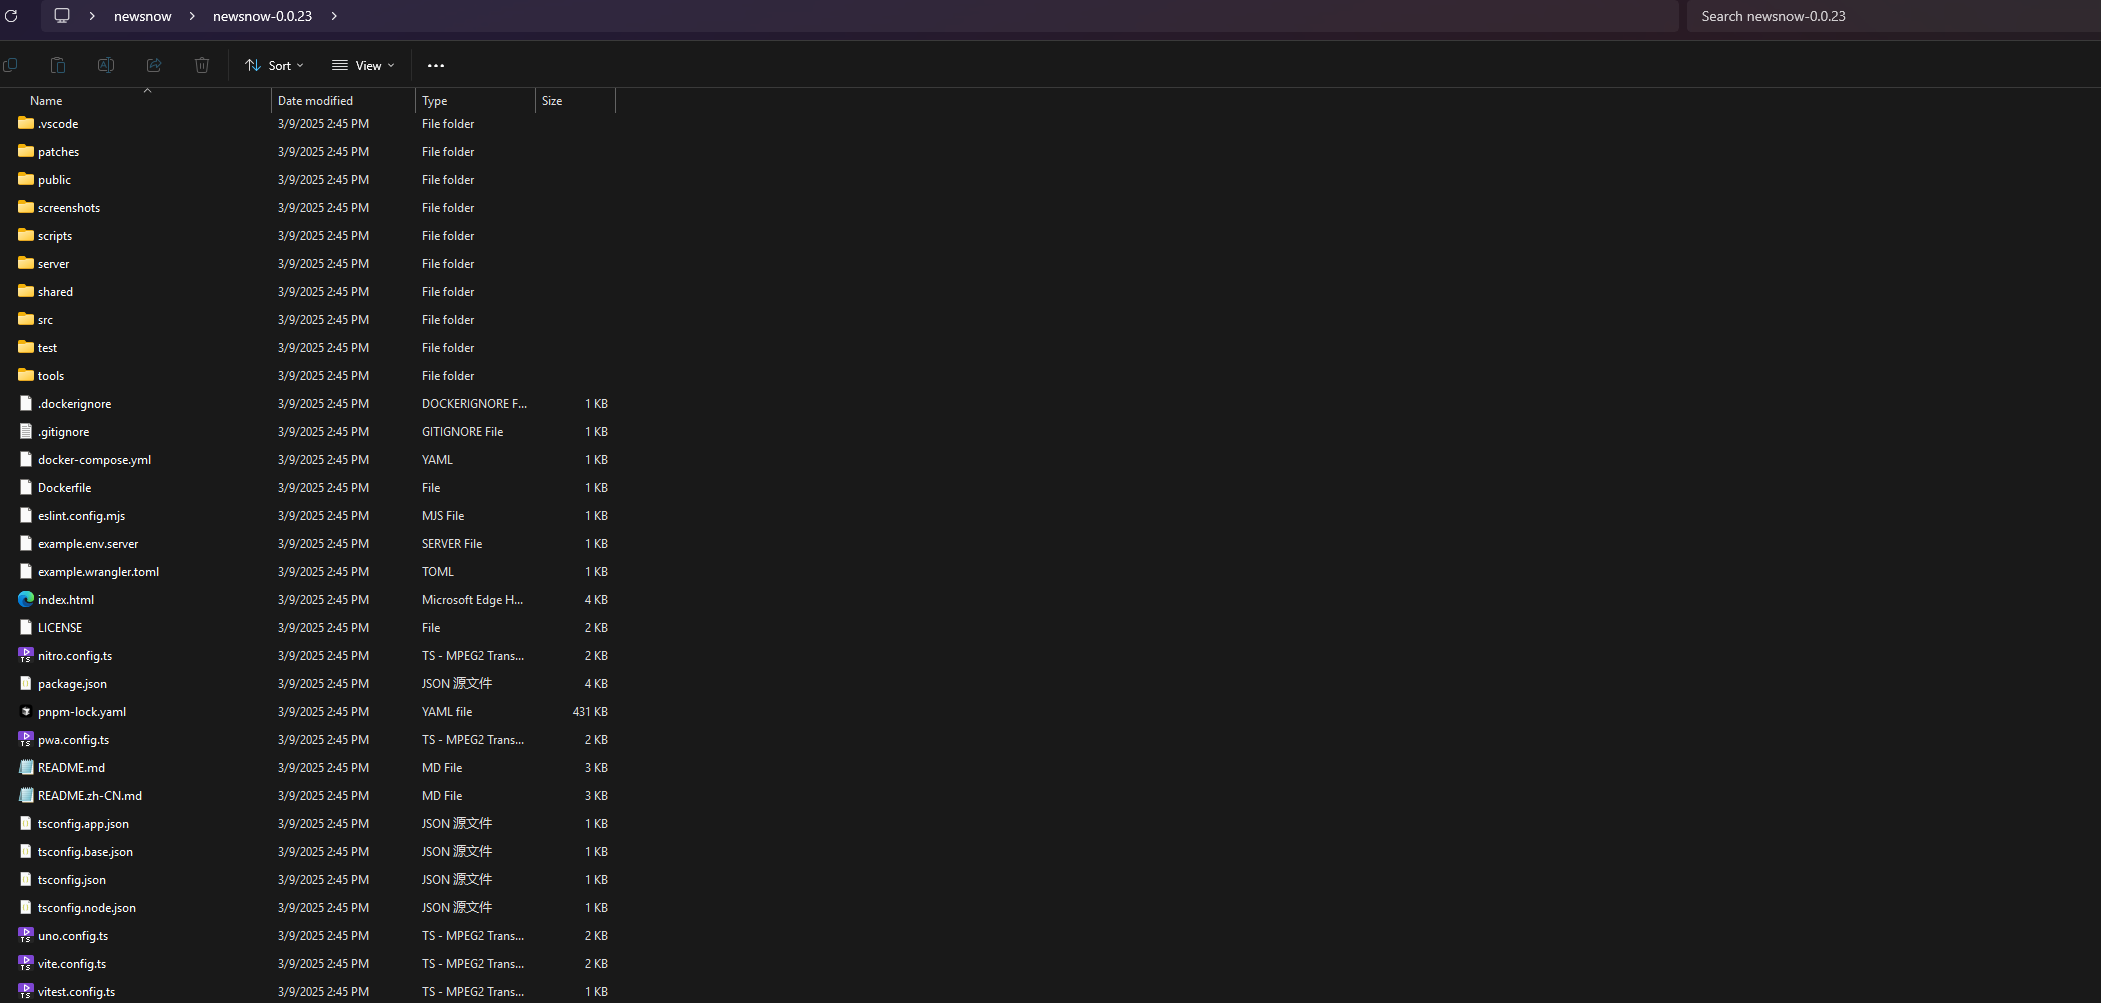Screen dimensions: 2101x1003
Task: Select the Name column header
Action: (x=46, y=100)
